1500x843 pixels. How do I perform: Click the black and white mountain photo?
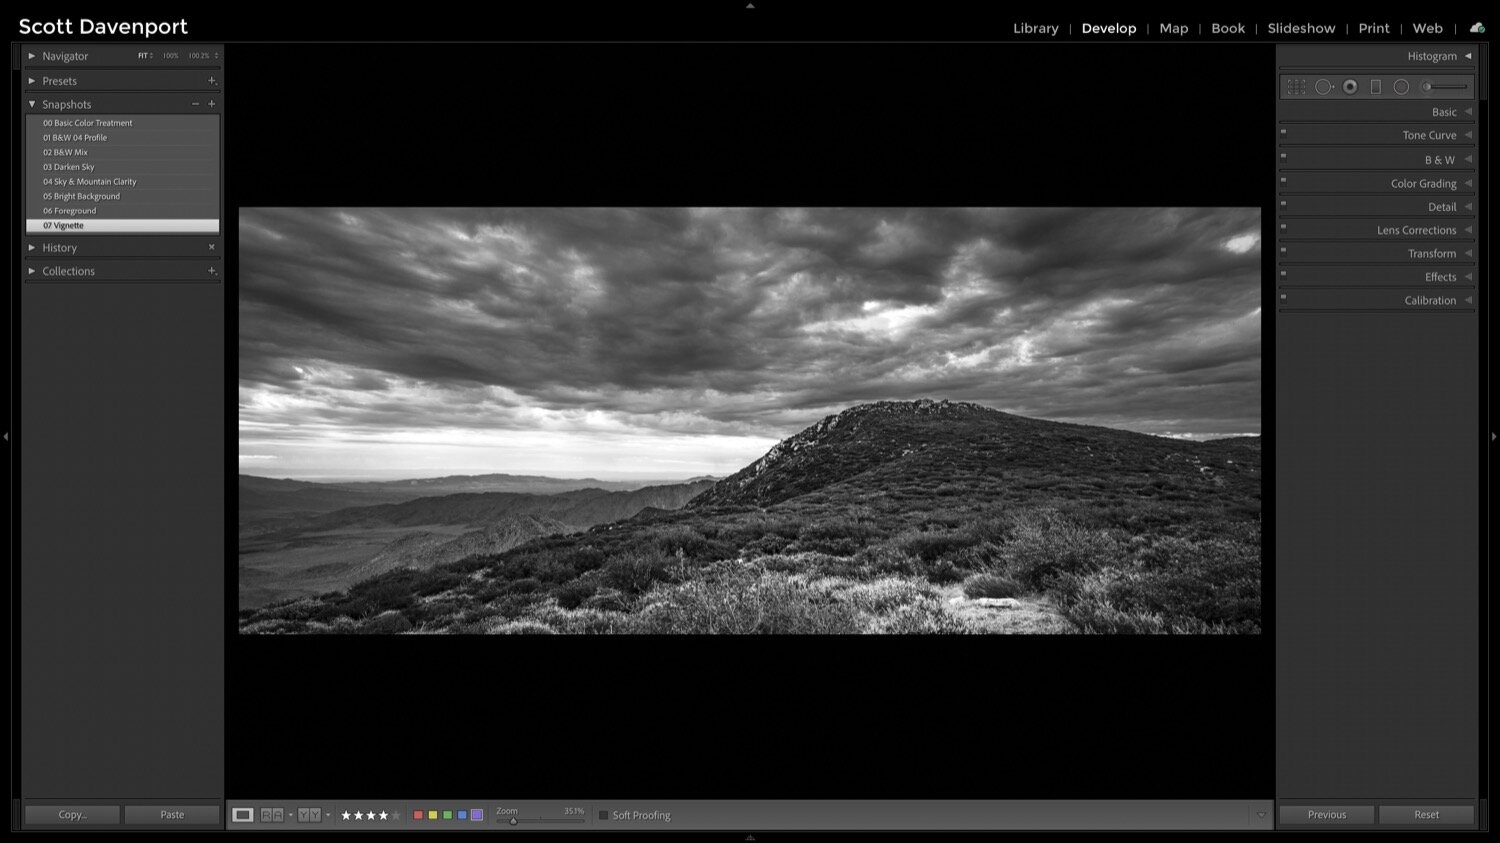click(750, 421)
